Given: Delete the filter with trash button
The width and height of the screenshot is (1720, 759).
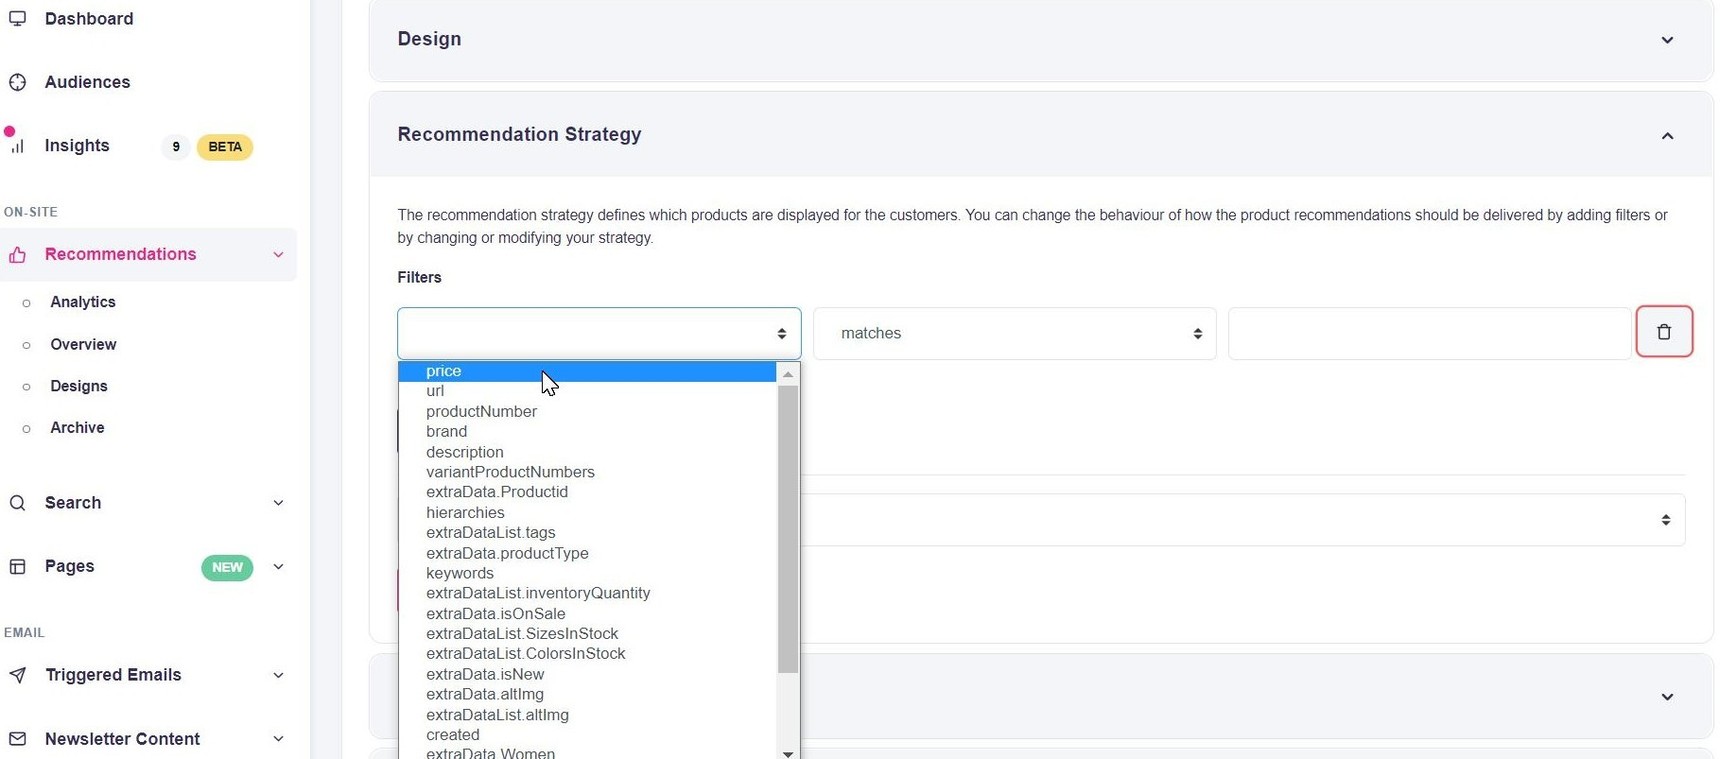Looking at the screenshot, I should [1664, 332].
